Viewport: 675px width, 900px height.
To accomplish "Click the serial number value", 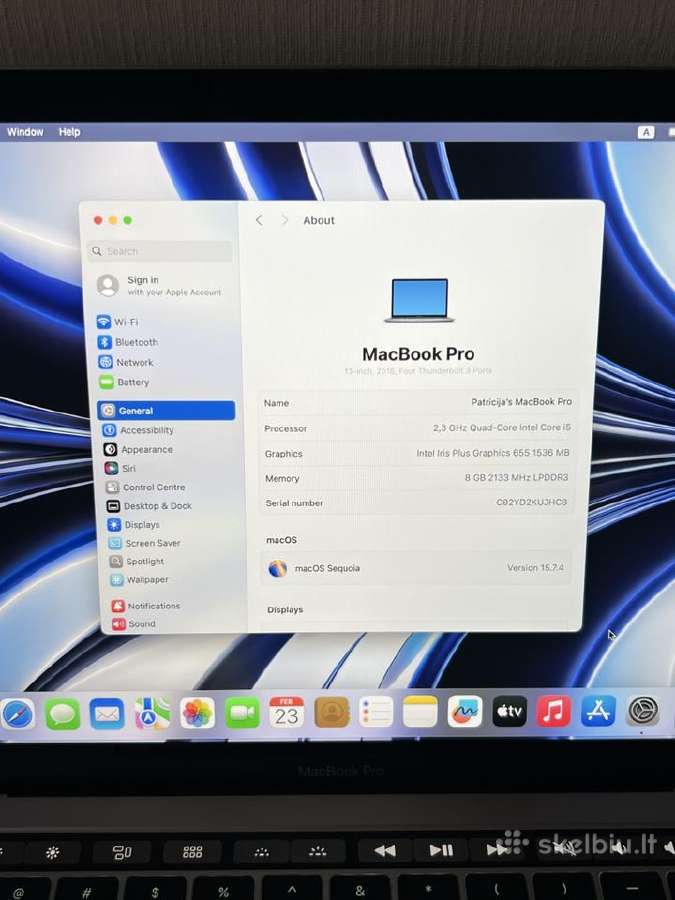I will (x=532, y=502).
